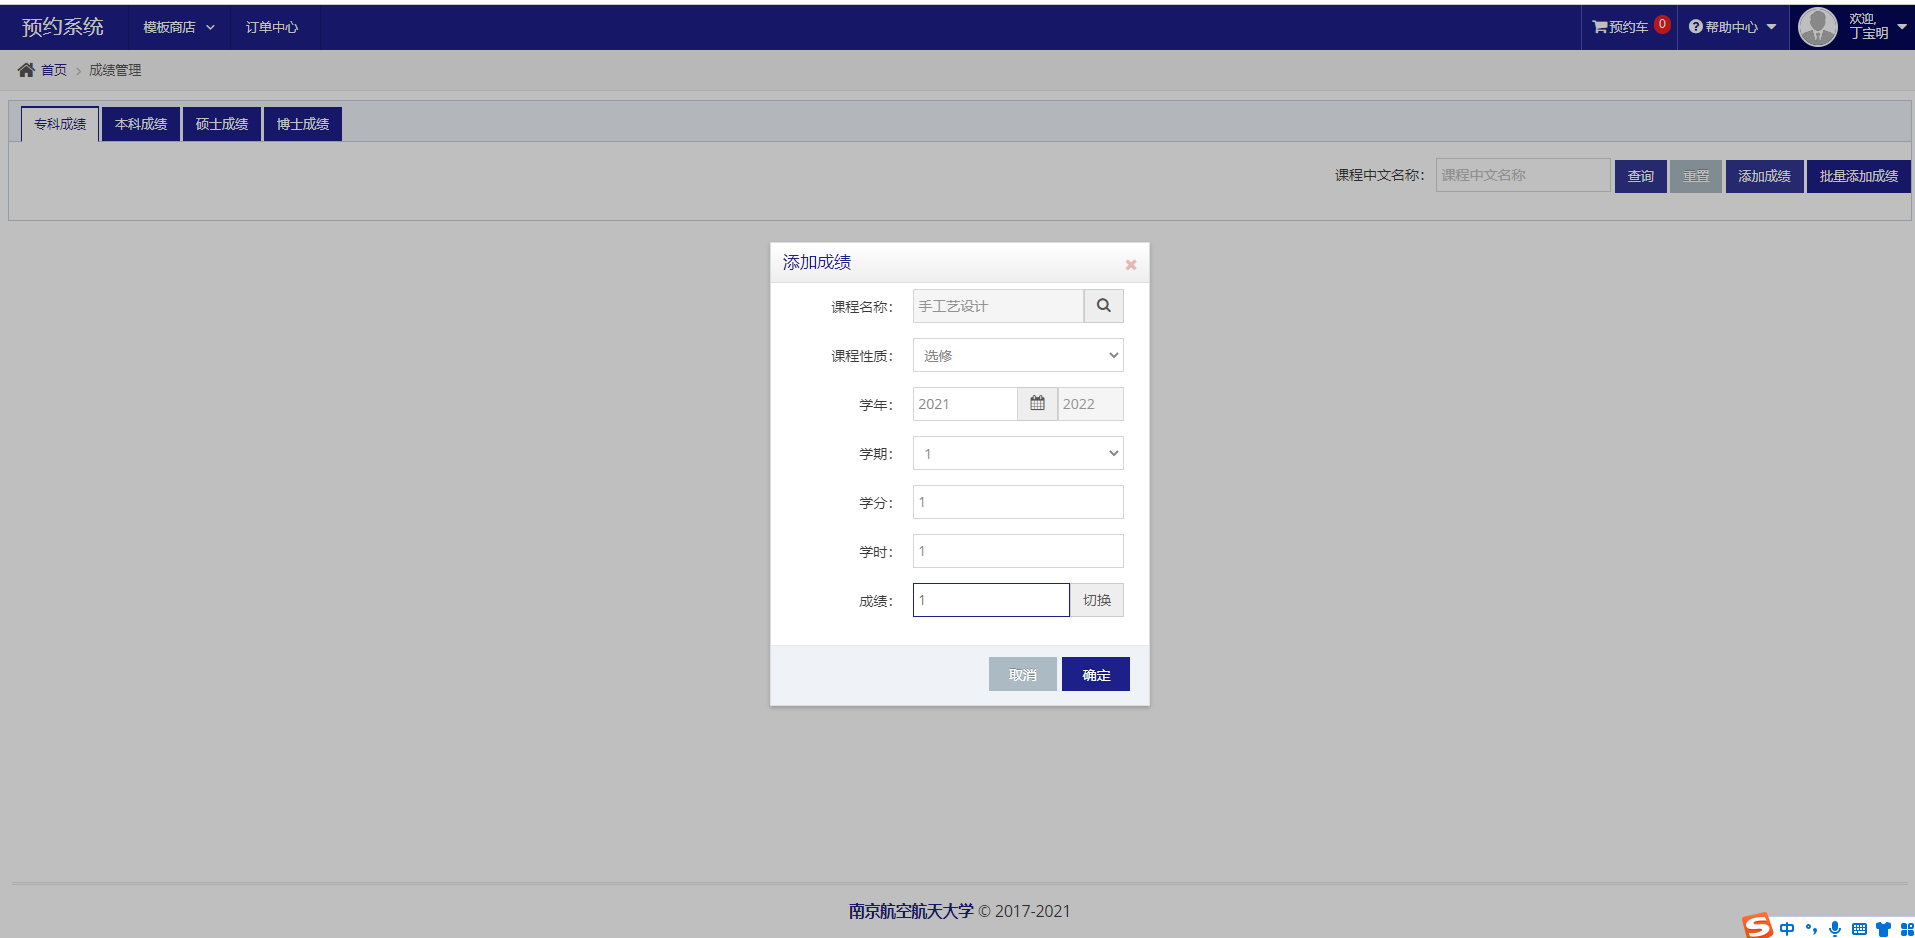Close the 添加成绩 dialog with X
This screenshot has height=938, width=1915.
tap(1131, 265)
